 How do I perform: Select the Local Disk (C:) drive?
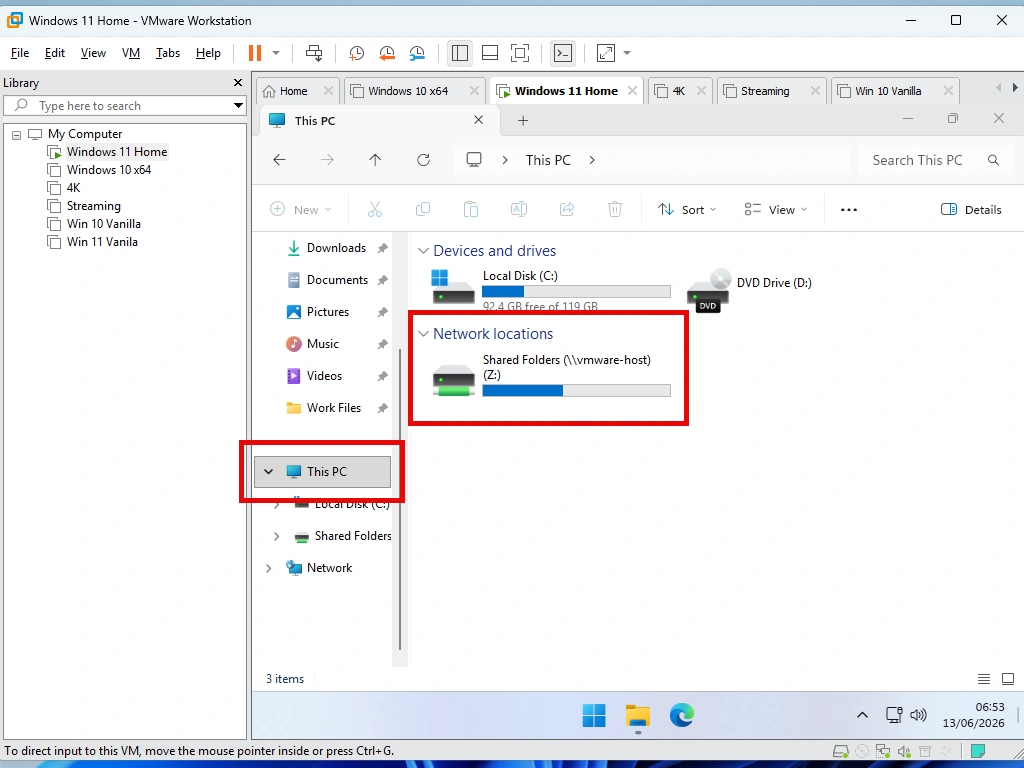551,289
